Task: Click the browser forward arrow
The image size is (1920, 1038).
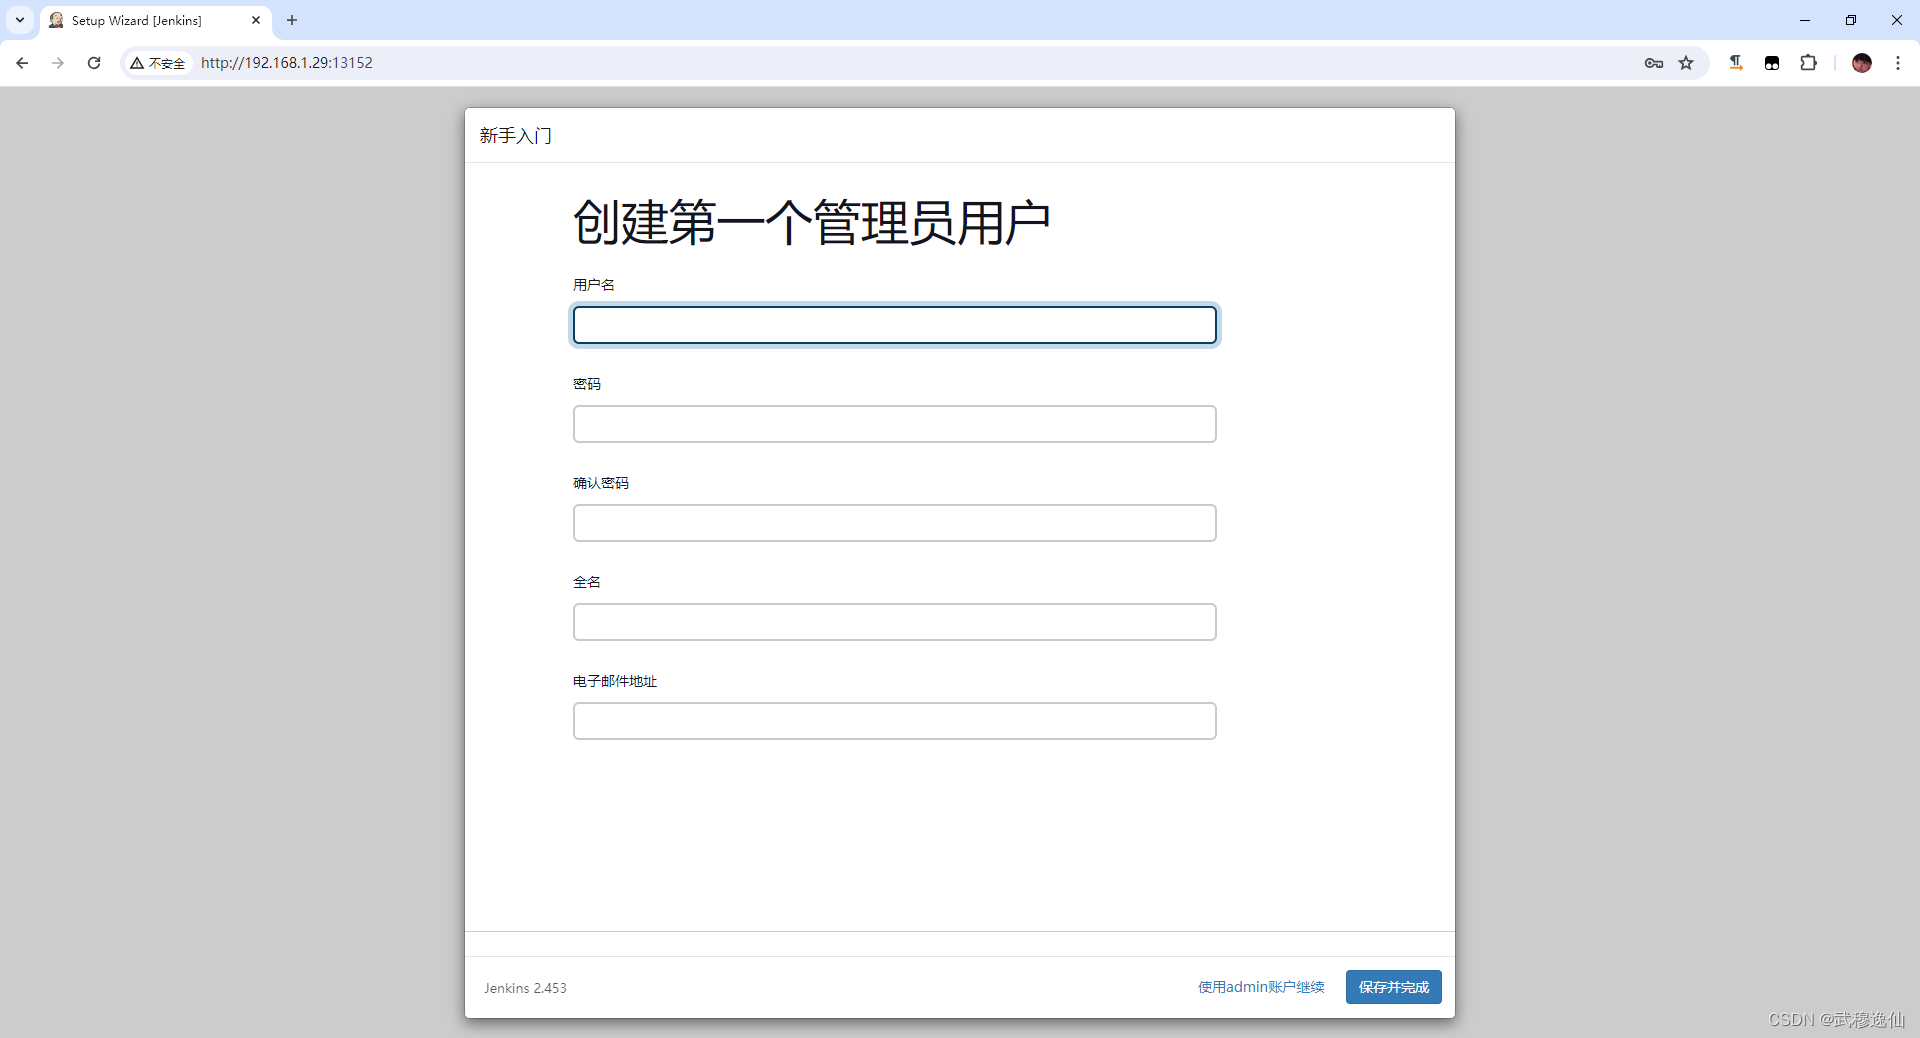Action: [x=58, y=63]
